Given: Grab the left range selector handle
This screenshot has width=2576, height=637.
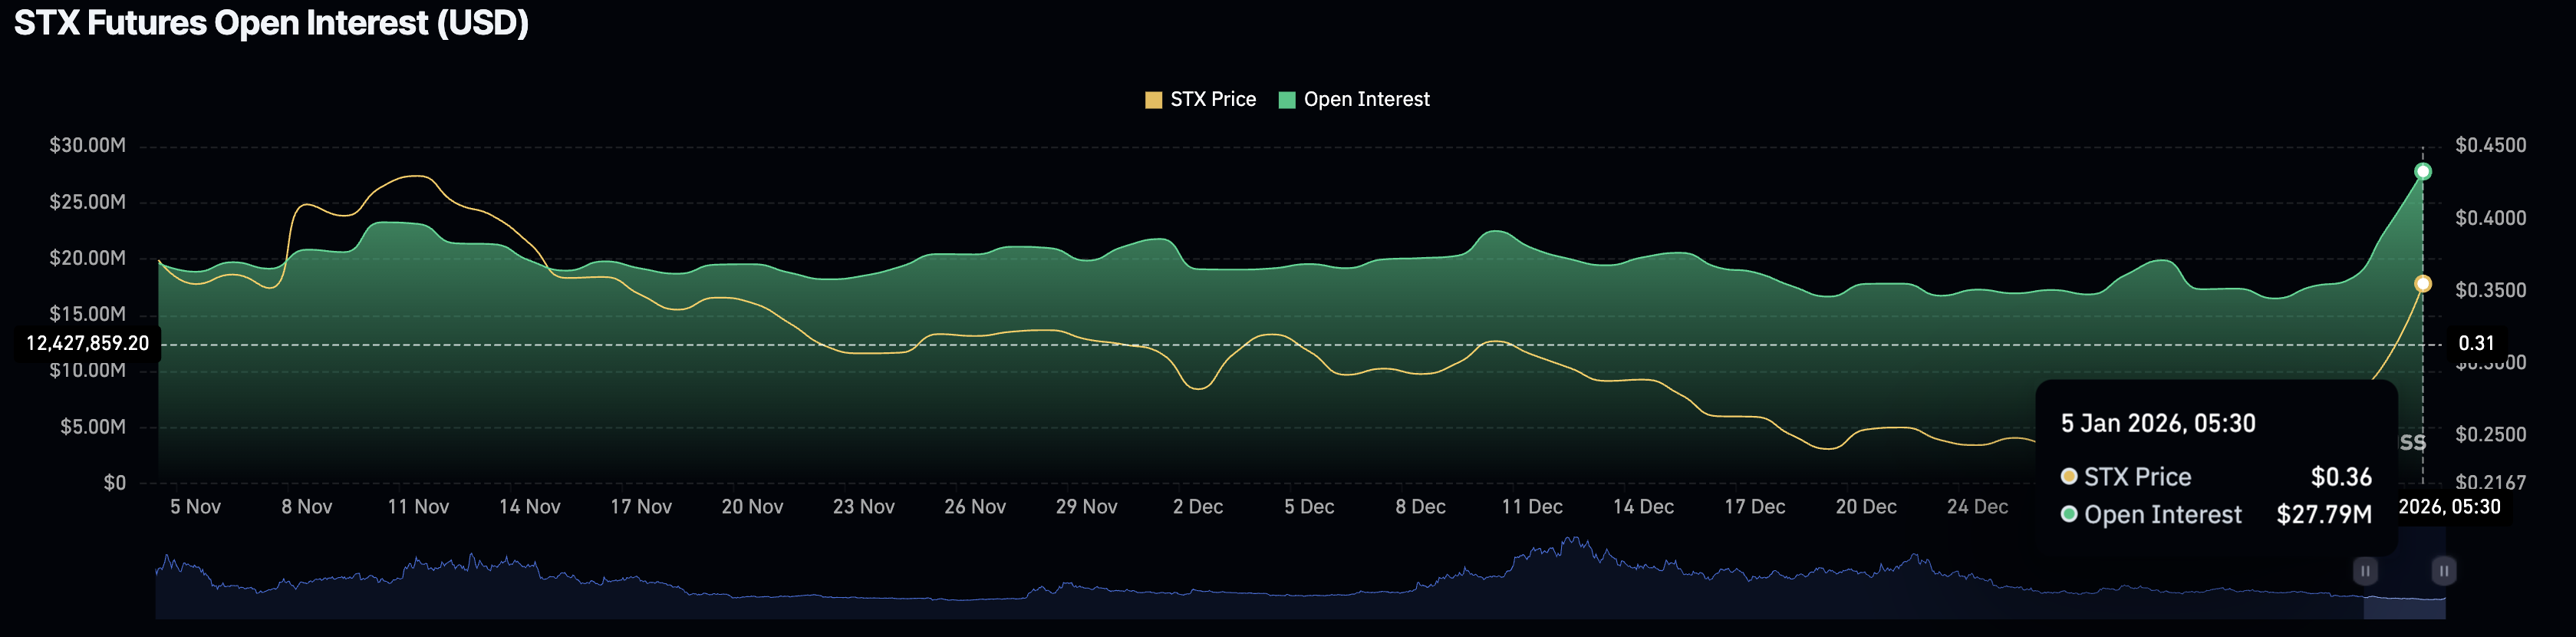Looking at the screenshot, I should [2365, 571].
